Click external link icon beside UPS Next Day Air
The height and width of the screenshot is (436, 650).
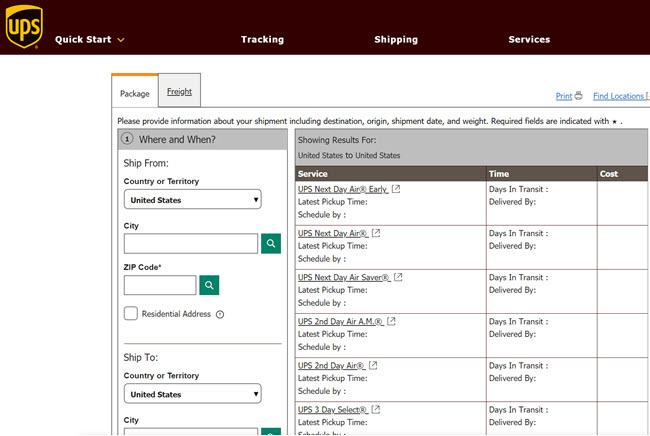pyautogui.click(x=376, y=233)
